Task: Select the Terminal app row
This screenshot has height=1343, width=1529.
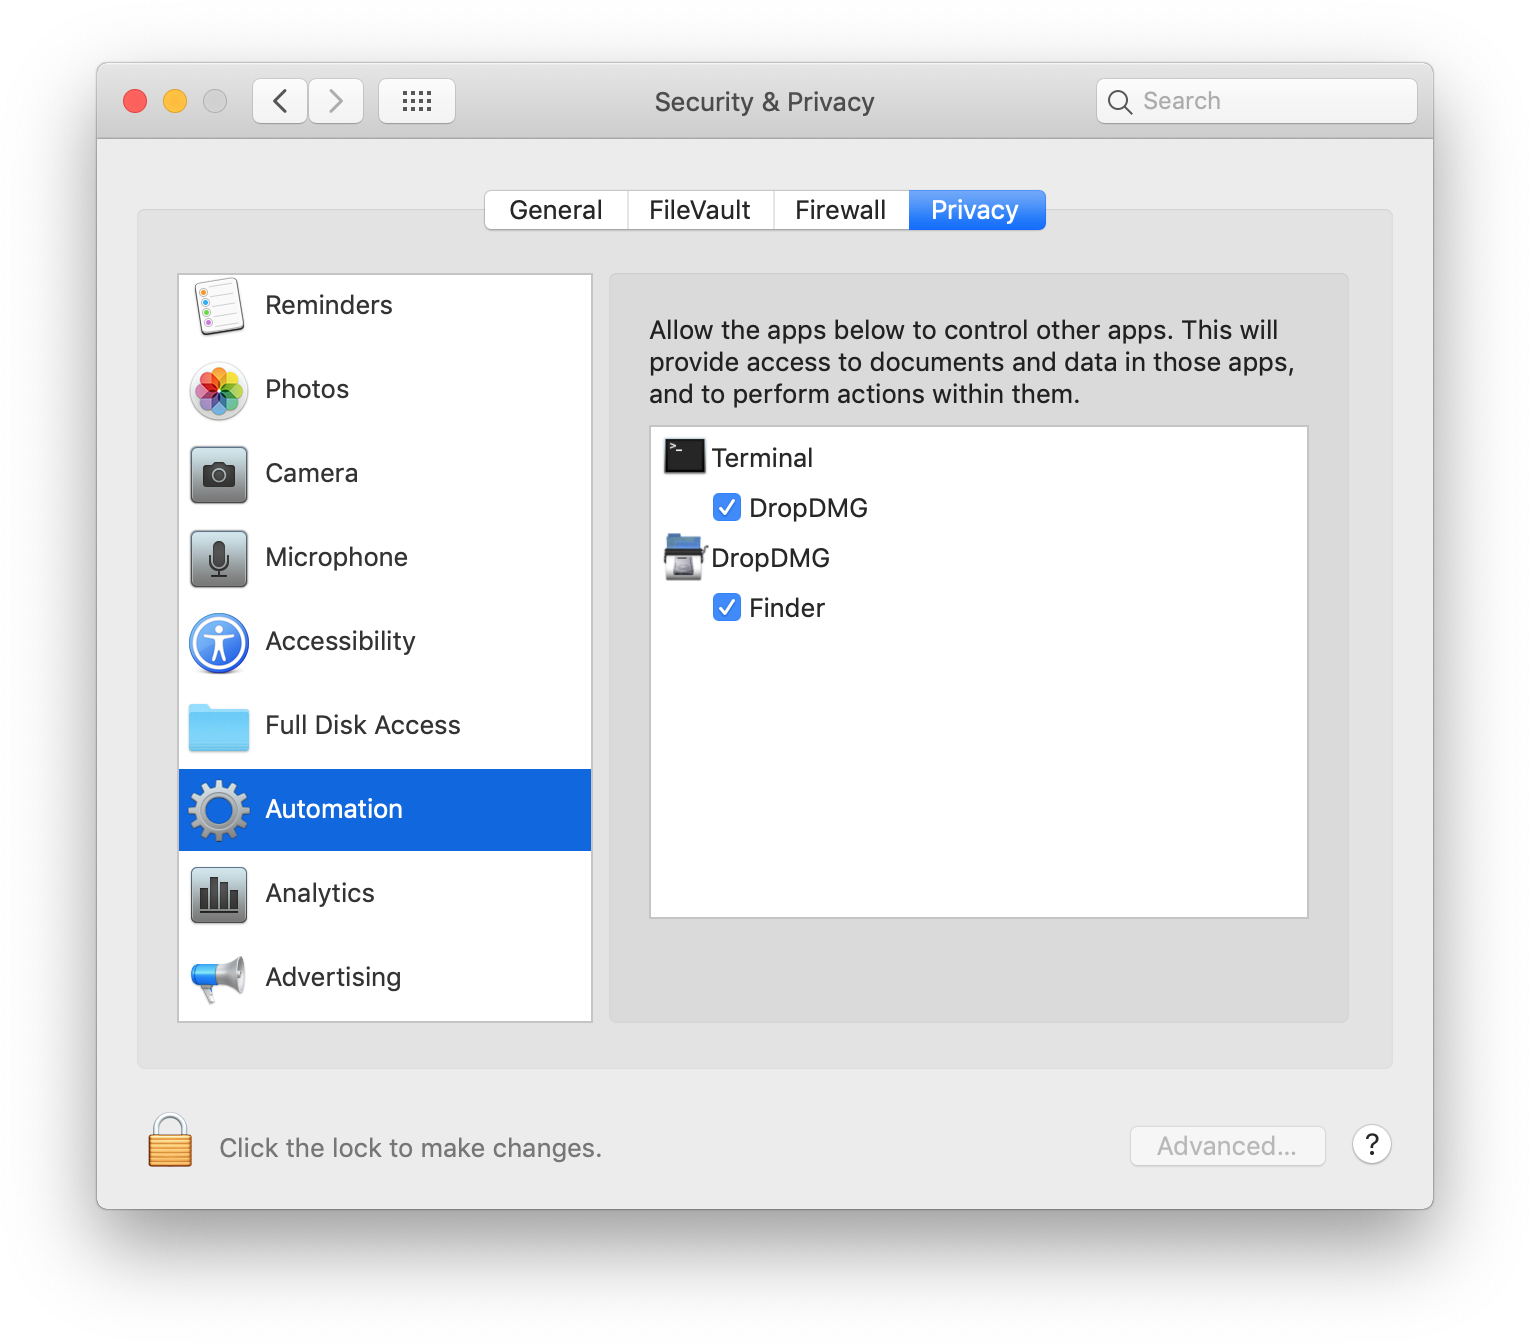Action: pyautogui.click(x=762, y=458)
